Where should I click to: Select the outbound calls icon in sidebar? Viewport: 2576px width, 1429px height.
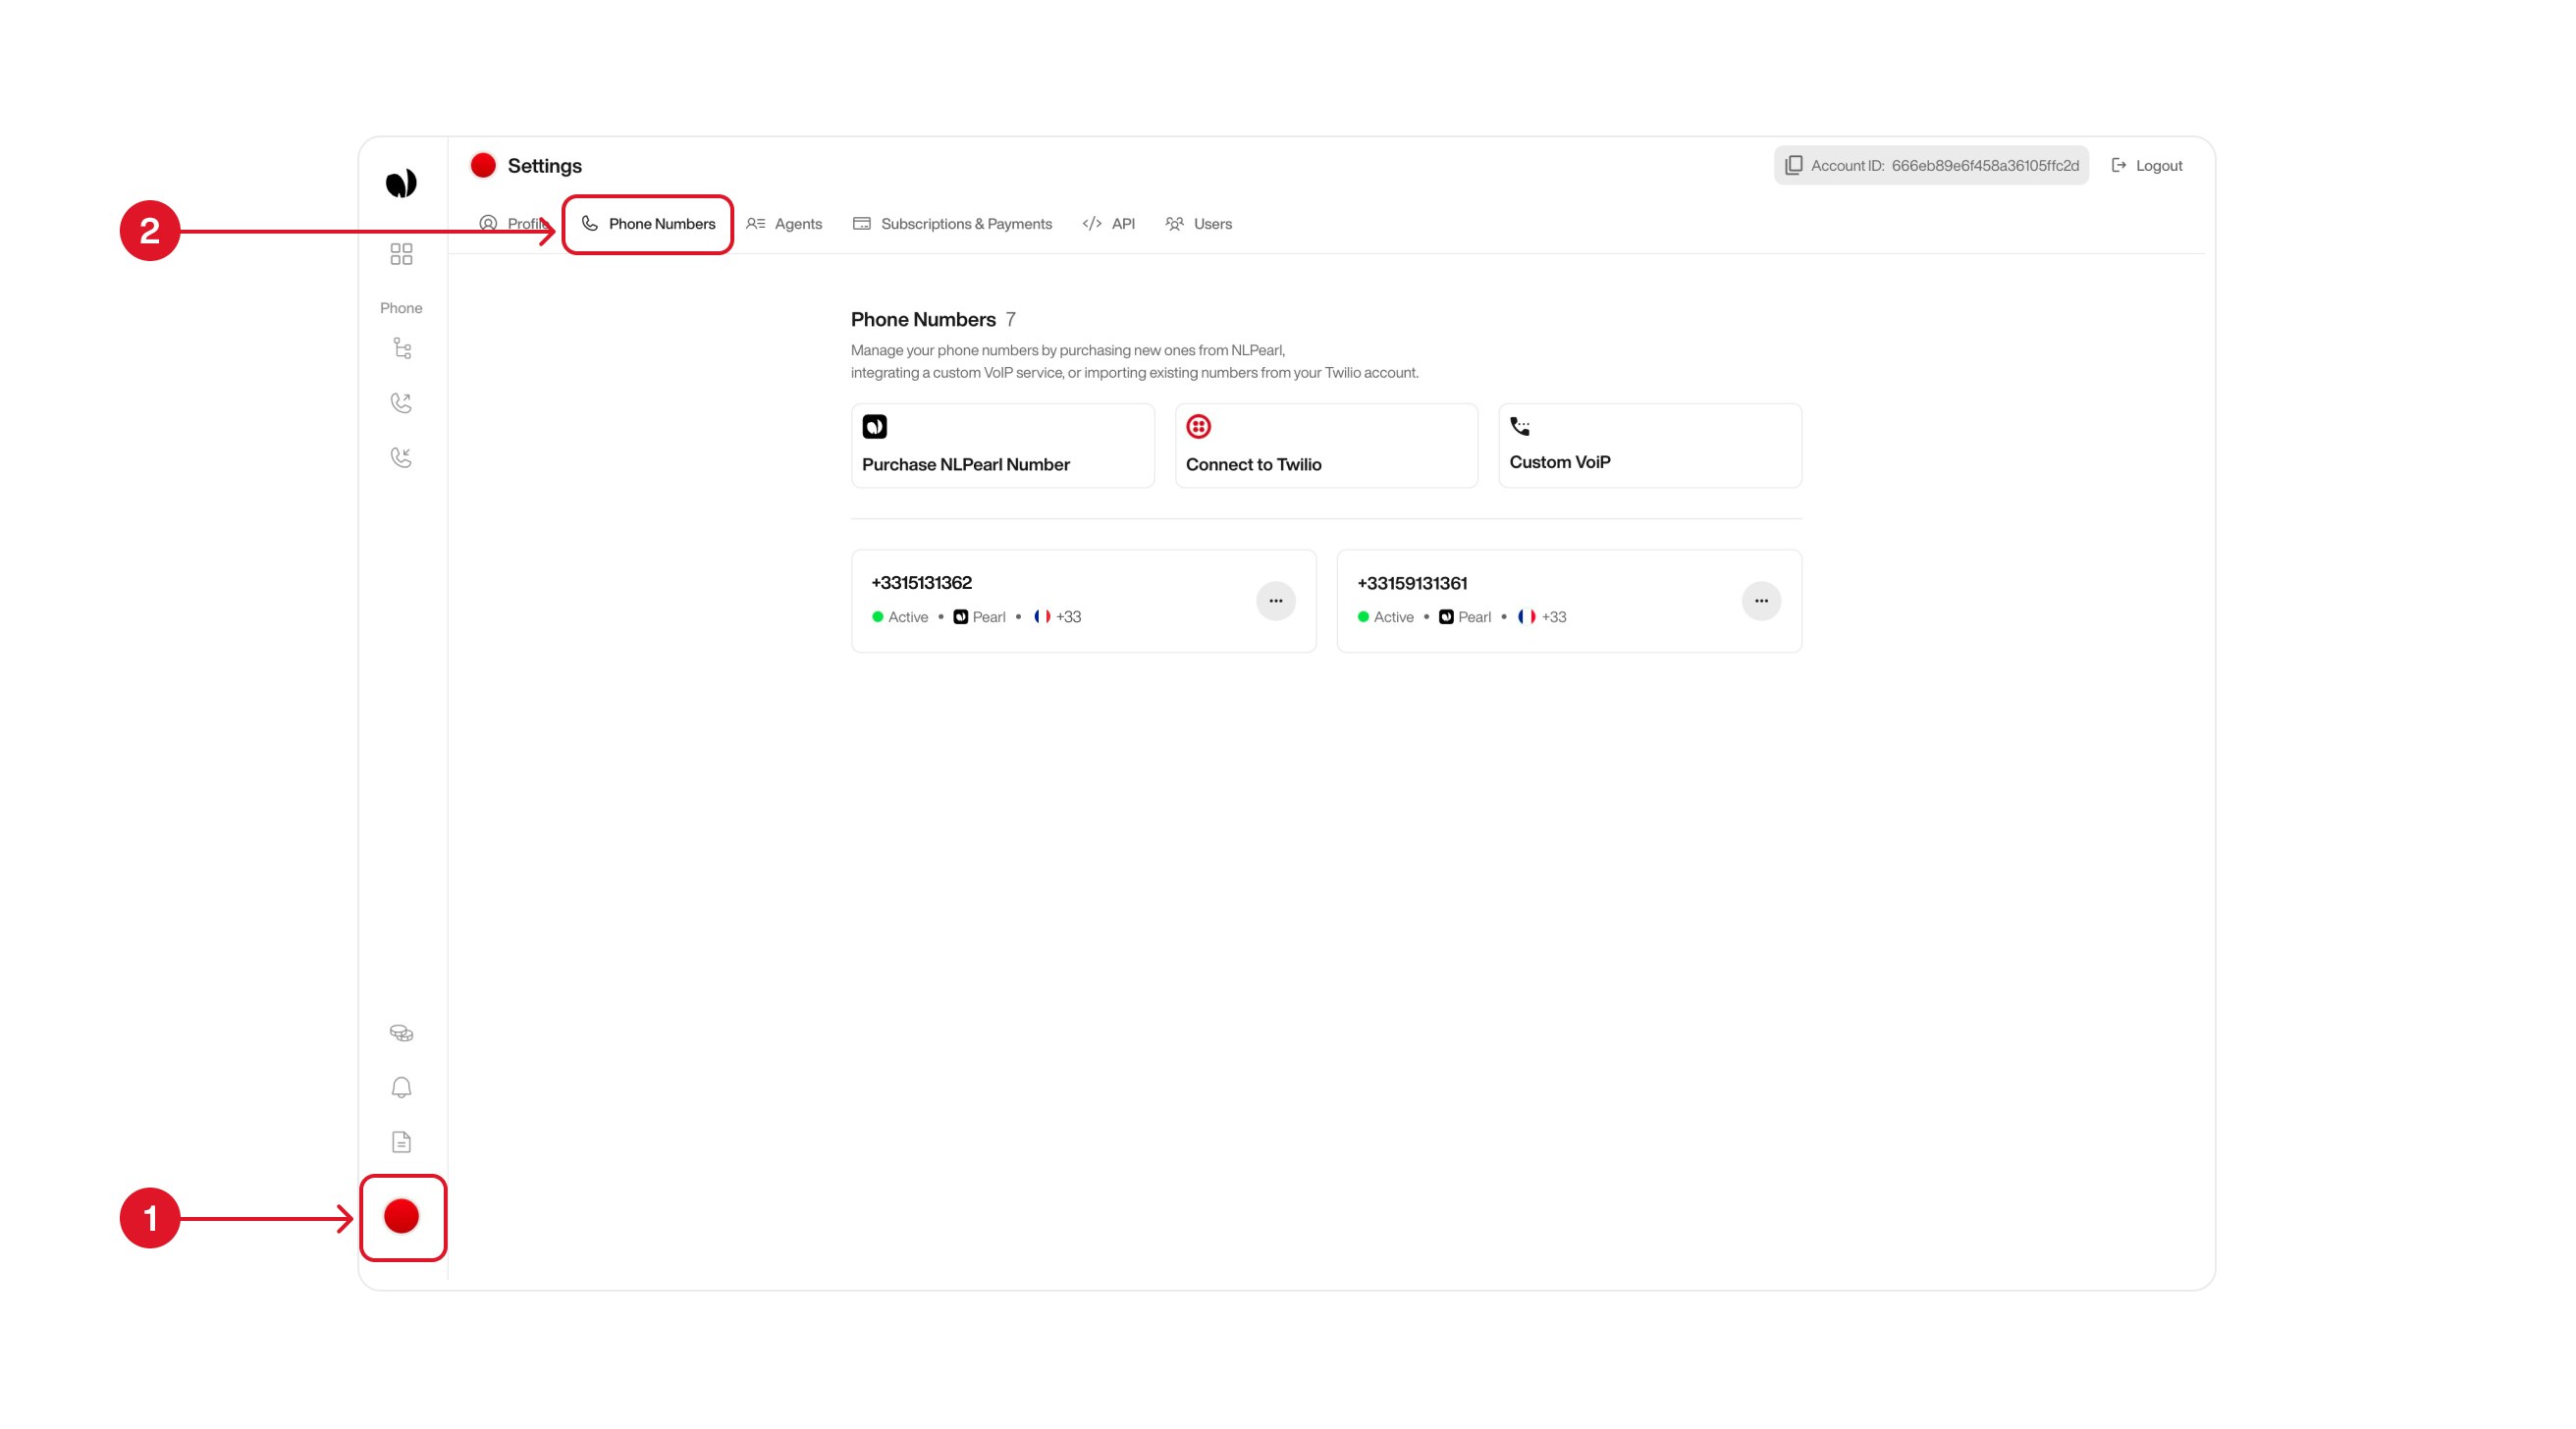[402, 402]
